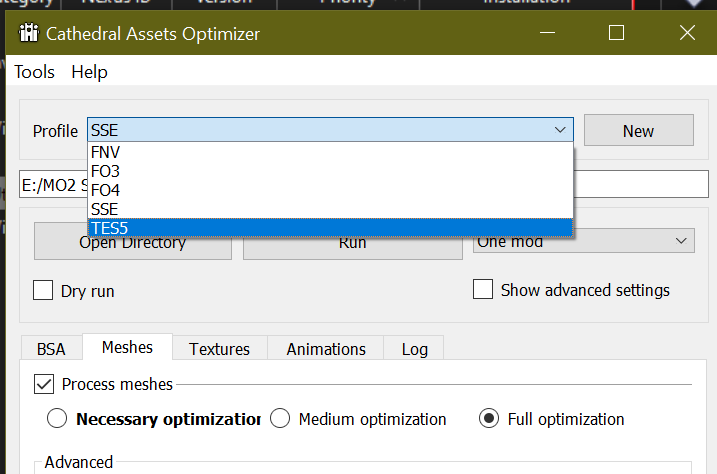Viewport: 717px width, 474px height.
Task: Click the New profile button
Action: 638,130
